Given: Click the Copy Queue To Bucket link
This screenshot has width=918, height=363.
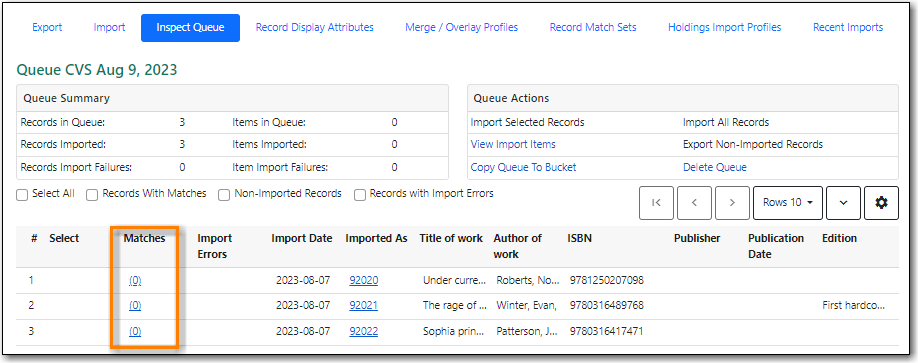Looking at the screenshot, I should click(x=523, y=167).
